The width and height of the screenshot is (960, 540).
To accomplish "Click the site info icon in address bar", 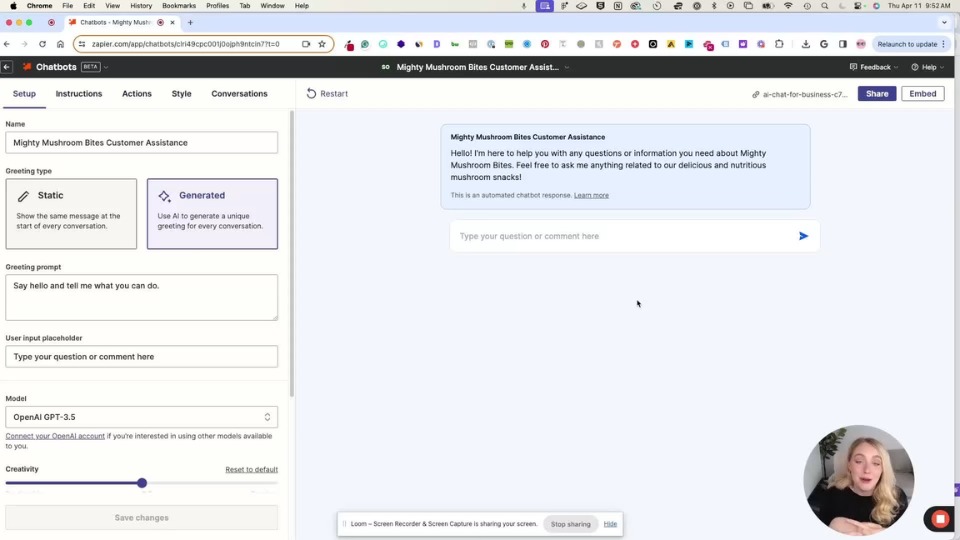I will click(82, 44).
